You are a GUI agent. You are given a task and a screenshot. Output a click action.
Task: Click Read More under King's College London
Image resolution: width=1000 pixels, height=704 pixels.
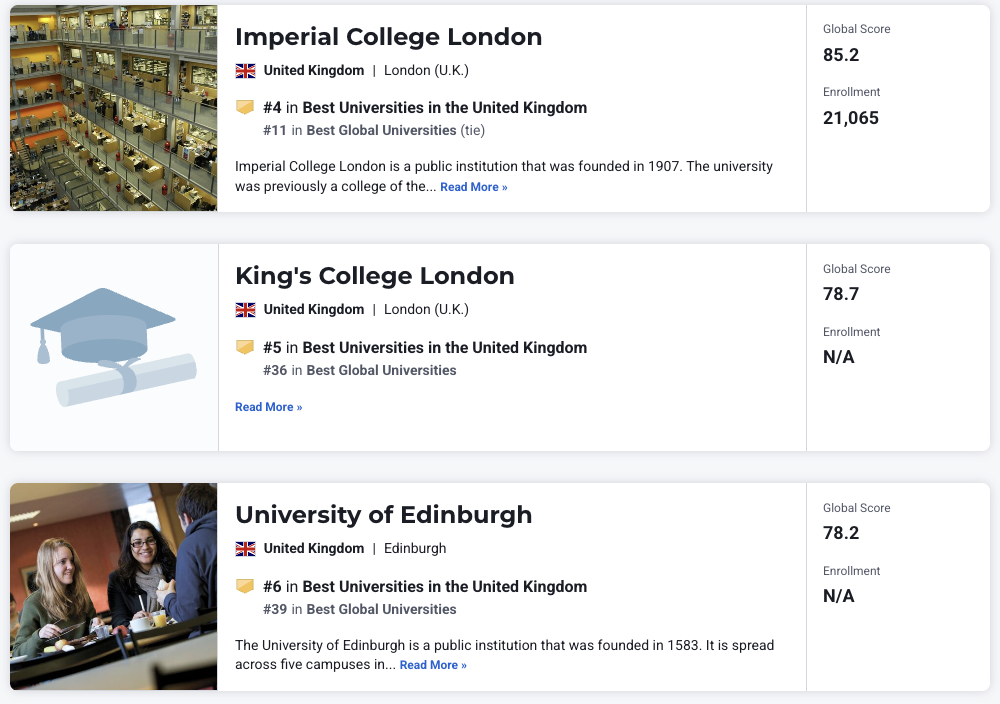coord(268,407)
